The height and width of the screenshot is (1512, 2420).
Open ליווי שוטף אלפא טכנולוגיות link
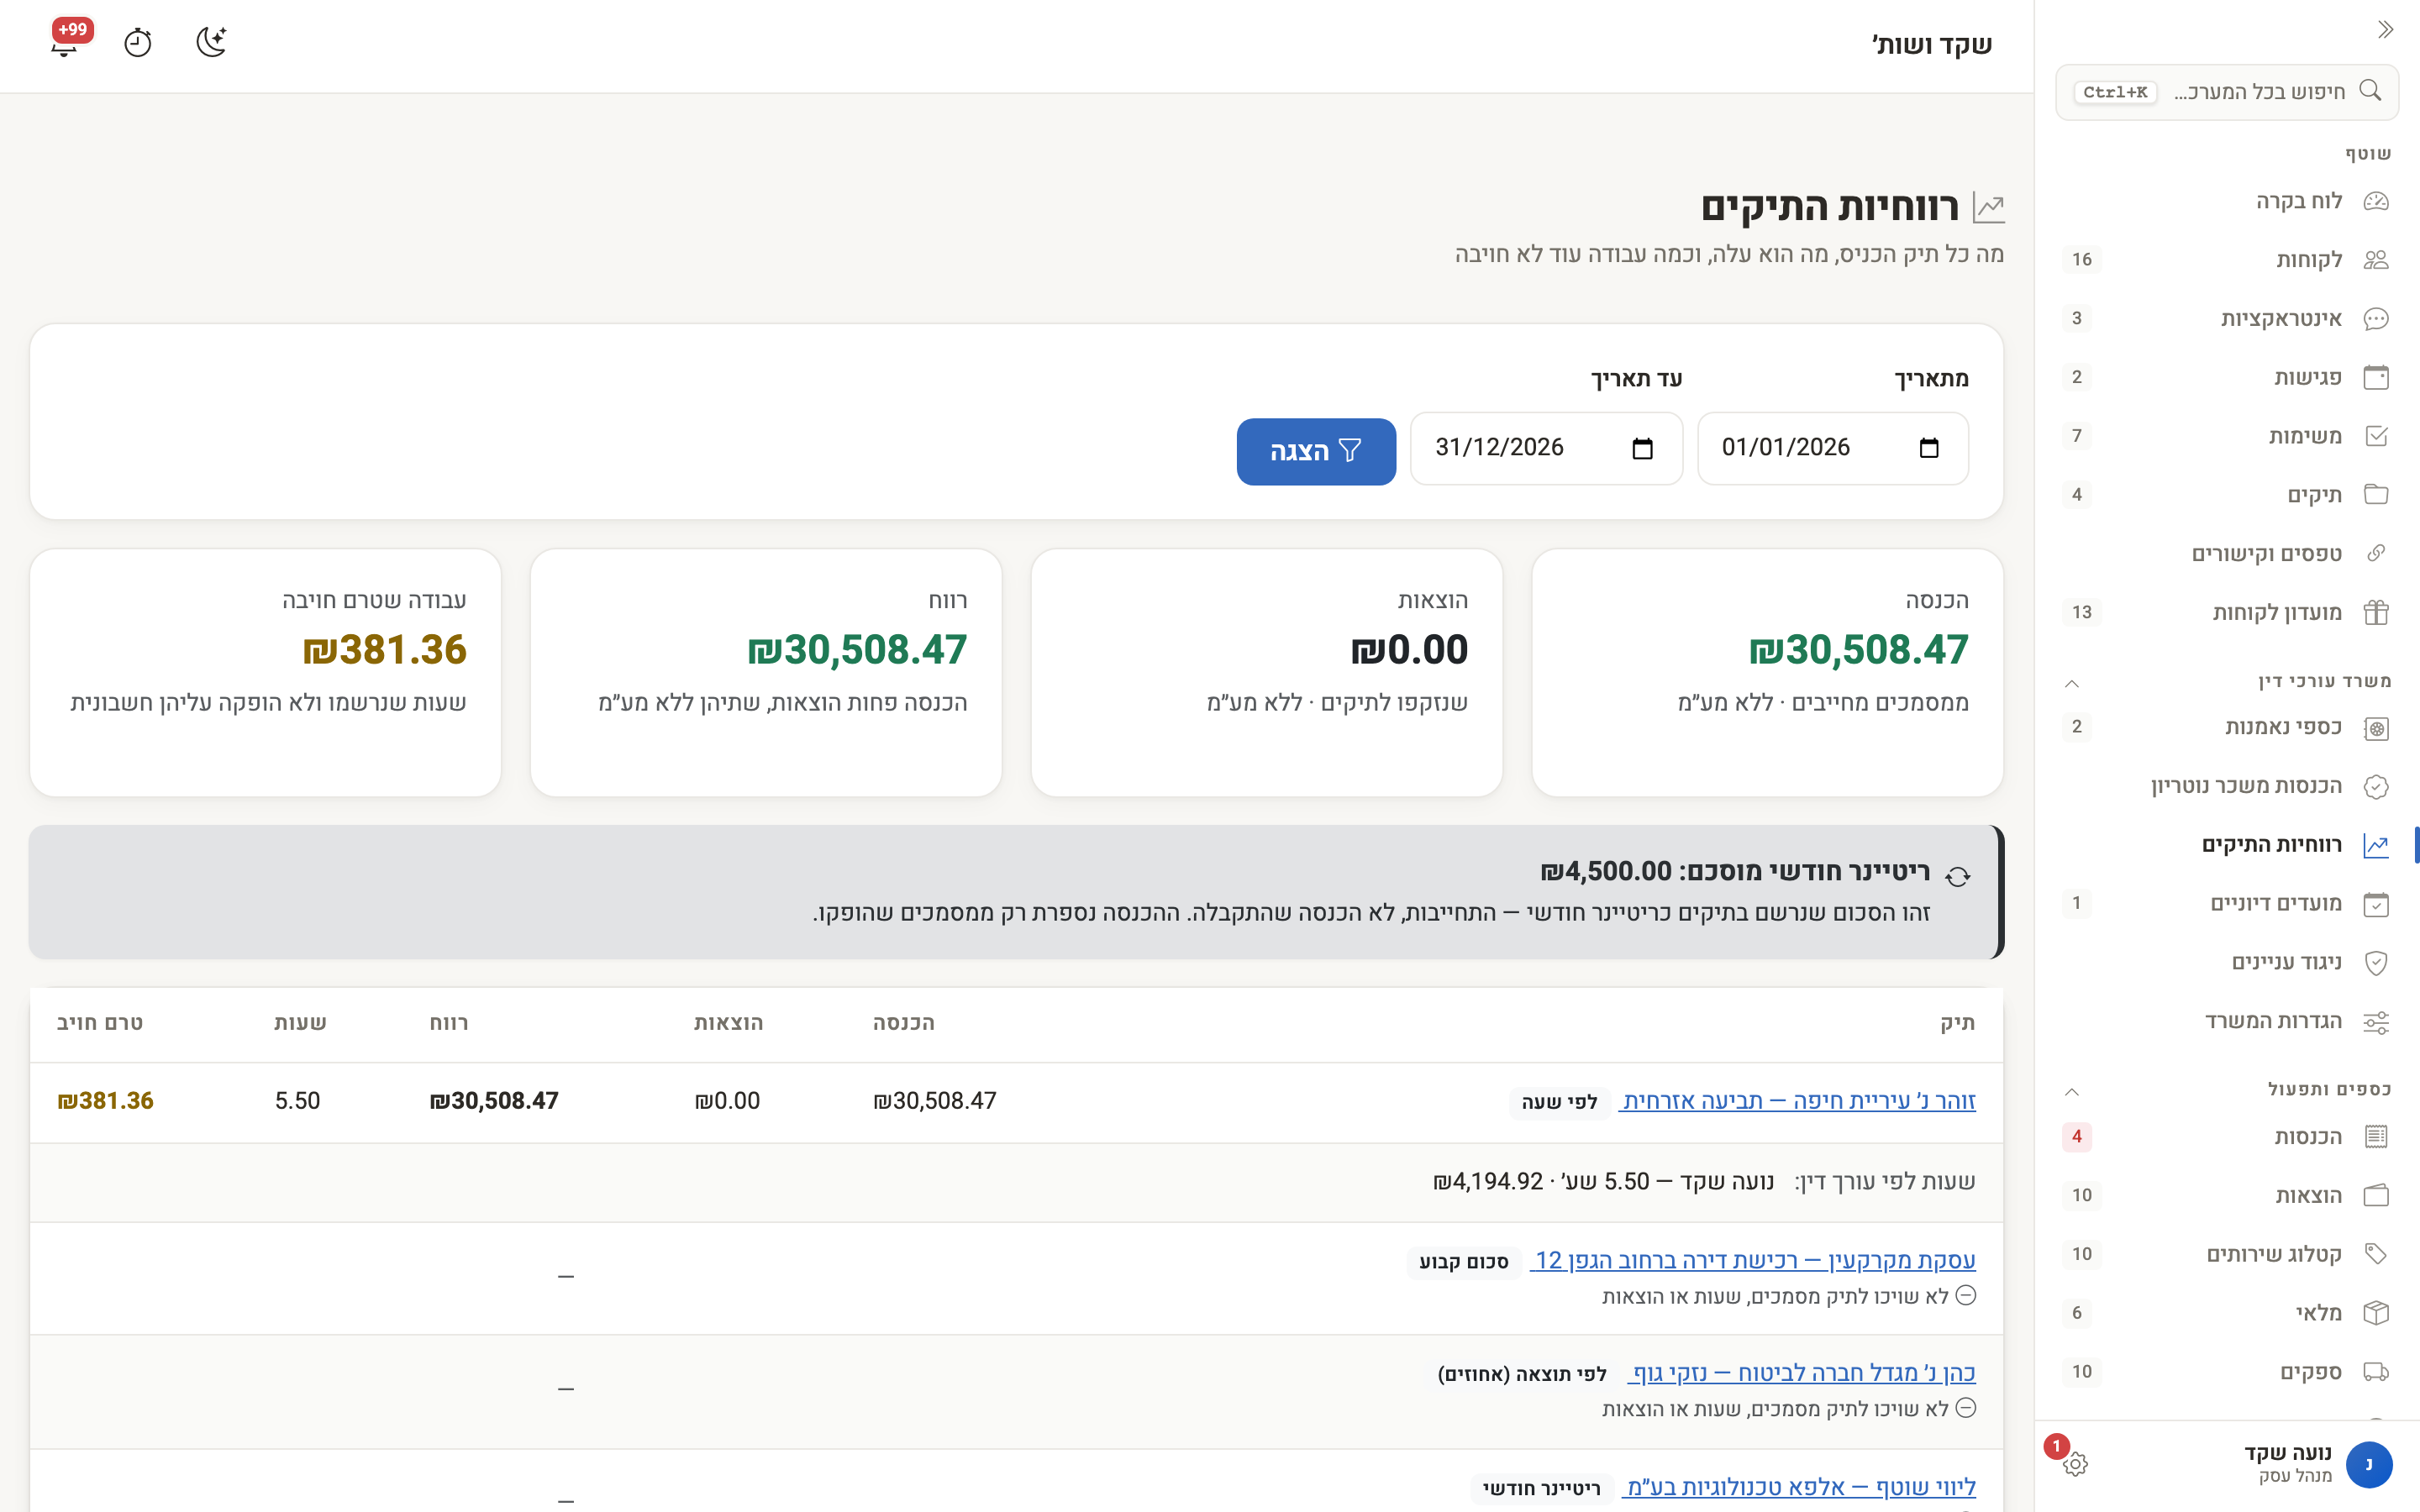[x=1800, y=1487]
